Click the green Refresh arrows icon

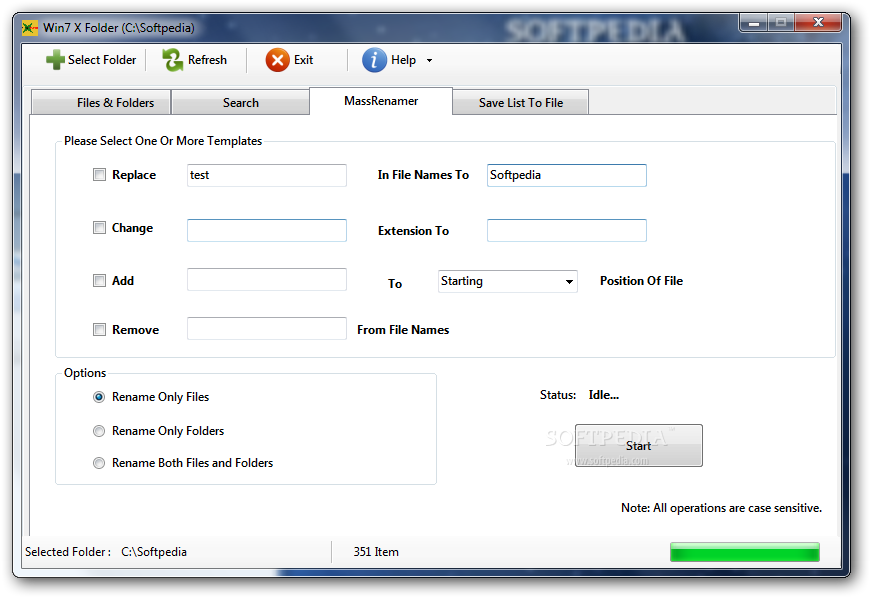click(x=173, y=60)
